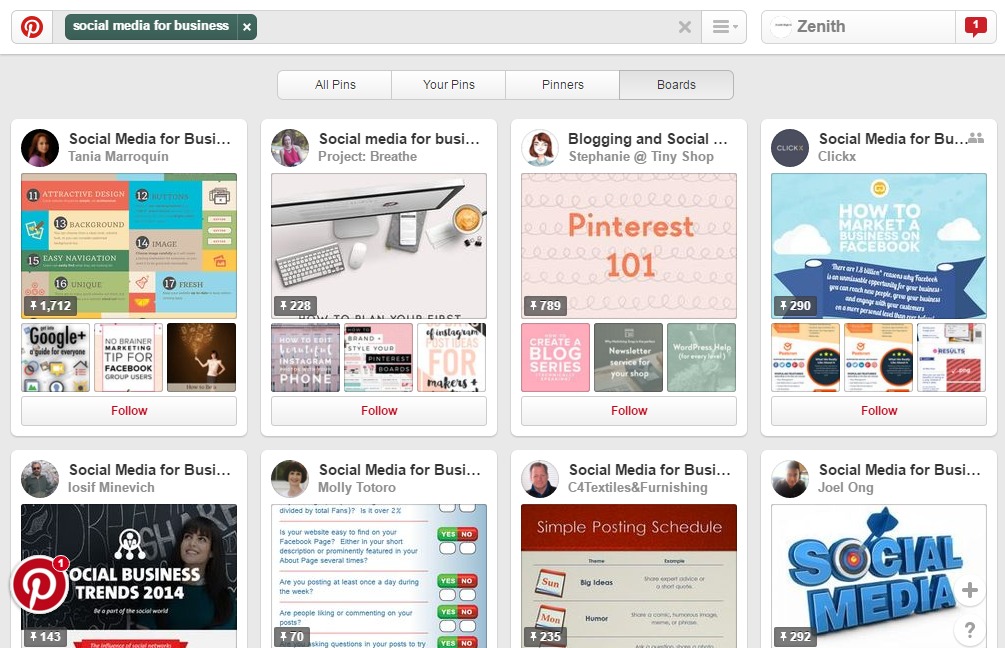Click the Molly Totoro name link
The height and width of the screenshot is (648, 1005).
(x=357, y=488)
